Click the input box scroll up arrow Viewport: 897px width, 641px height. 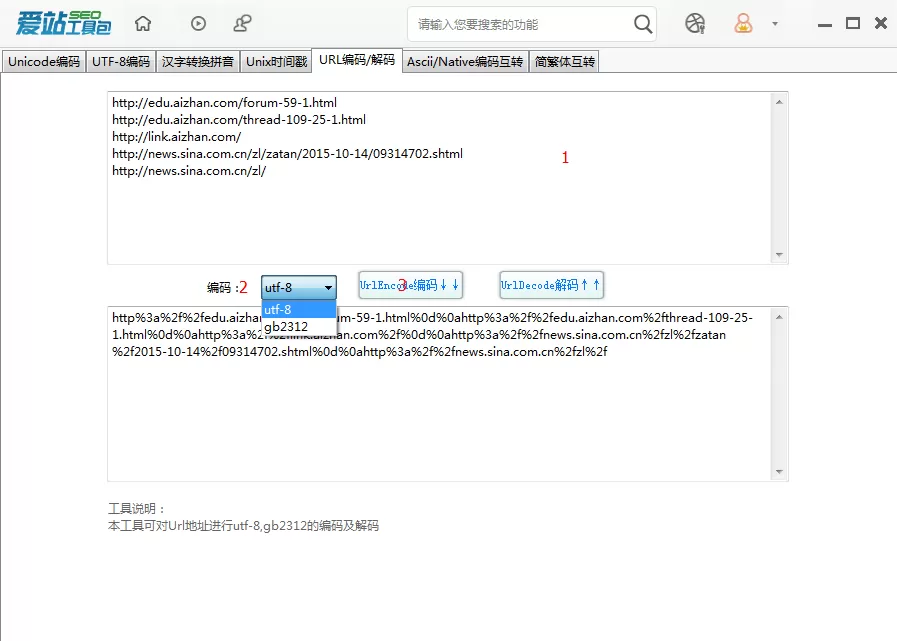coord(779,102)
